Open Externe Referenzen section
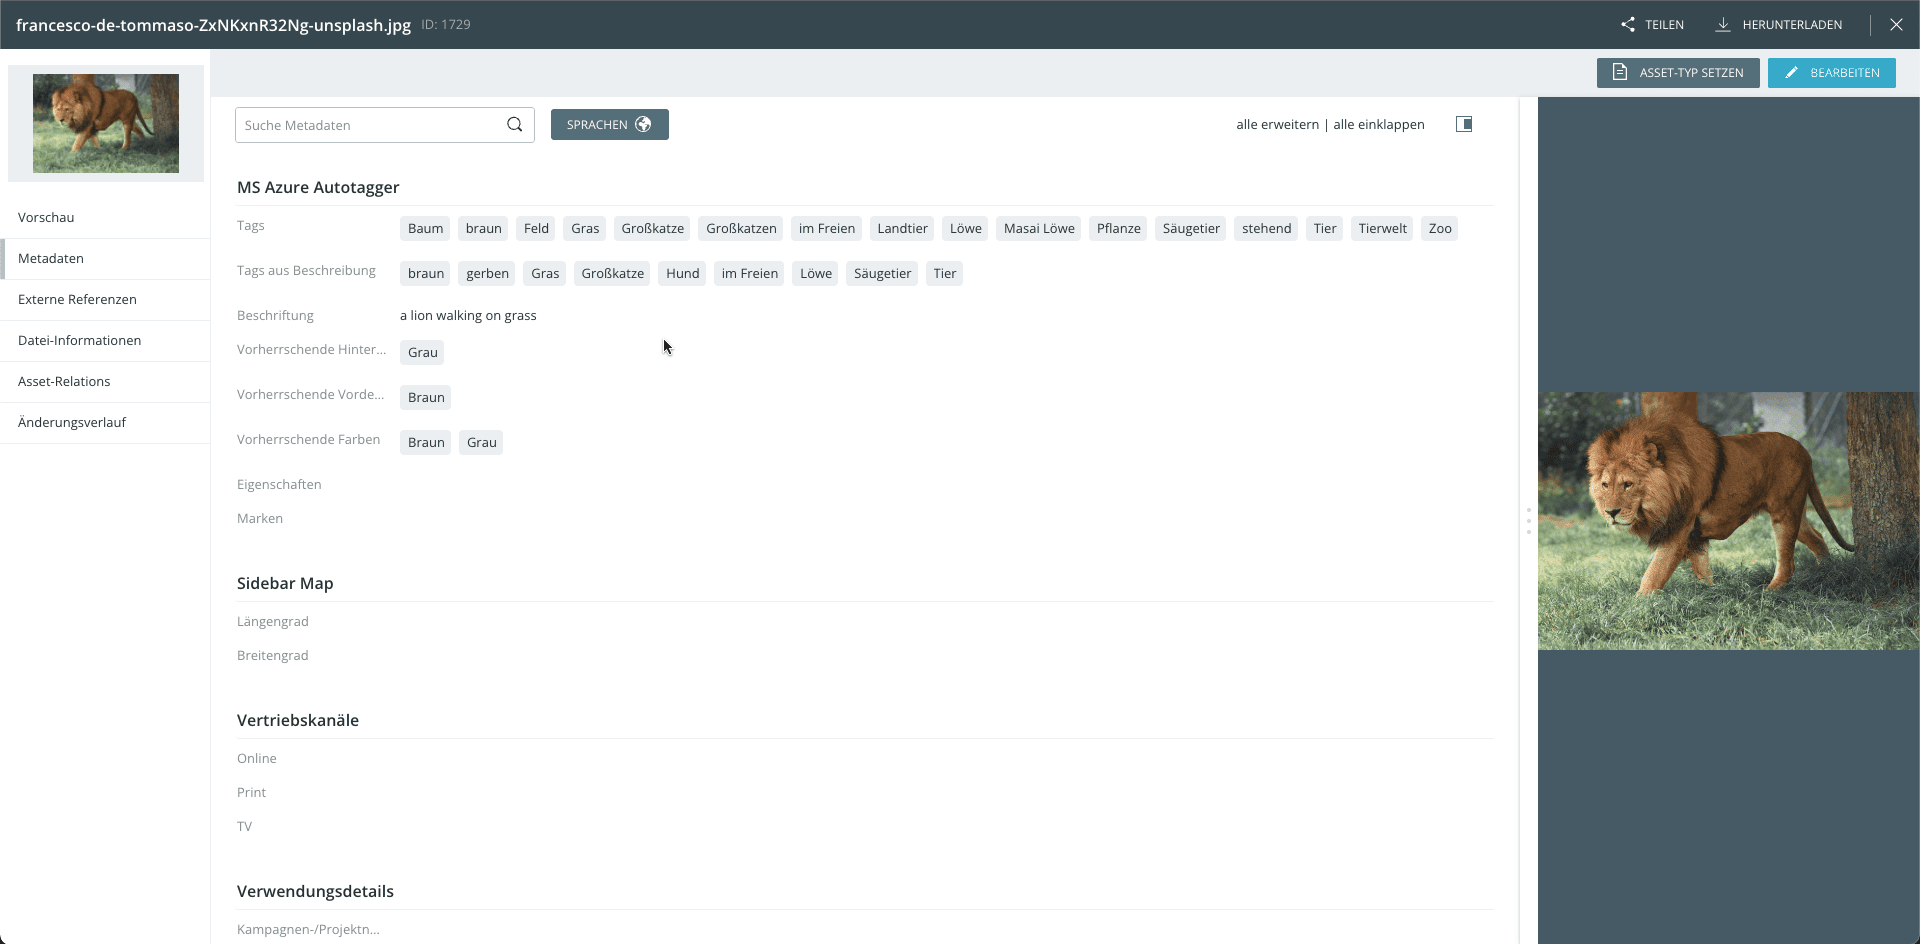 point(77,299)
